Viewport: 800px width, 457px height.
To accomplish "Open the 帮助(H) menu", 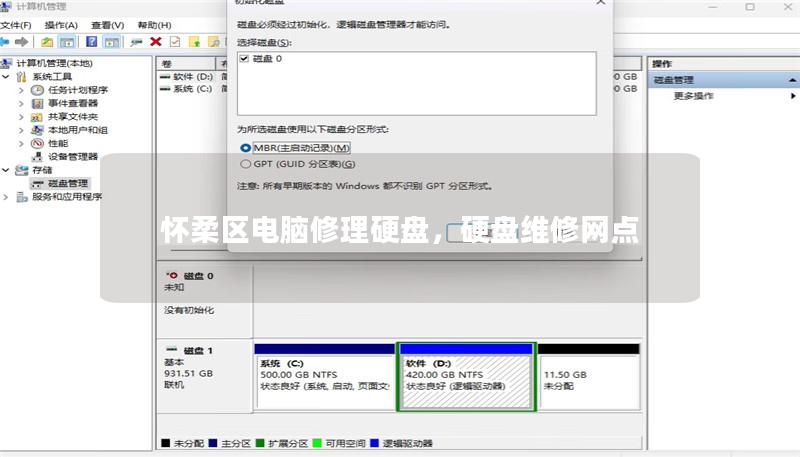I will point(155,25).
